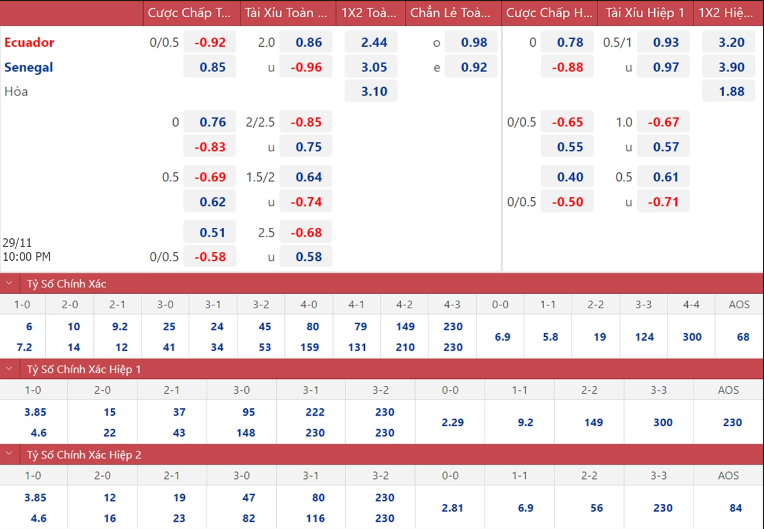Choose over 2.0 odds 0.86
This screenshot has height=529, width=764.
(x=306, y=42)
